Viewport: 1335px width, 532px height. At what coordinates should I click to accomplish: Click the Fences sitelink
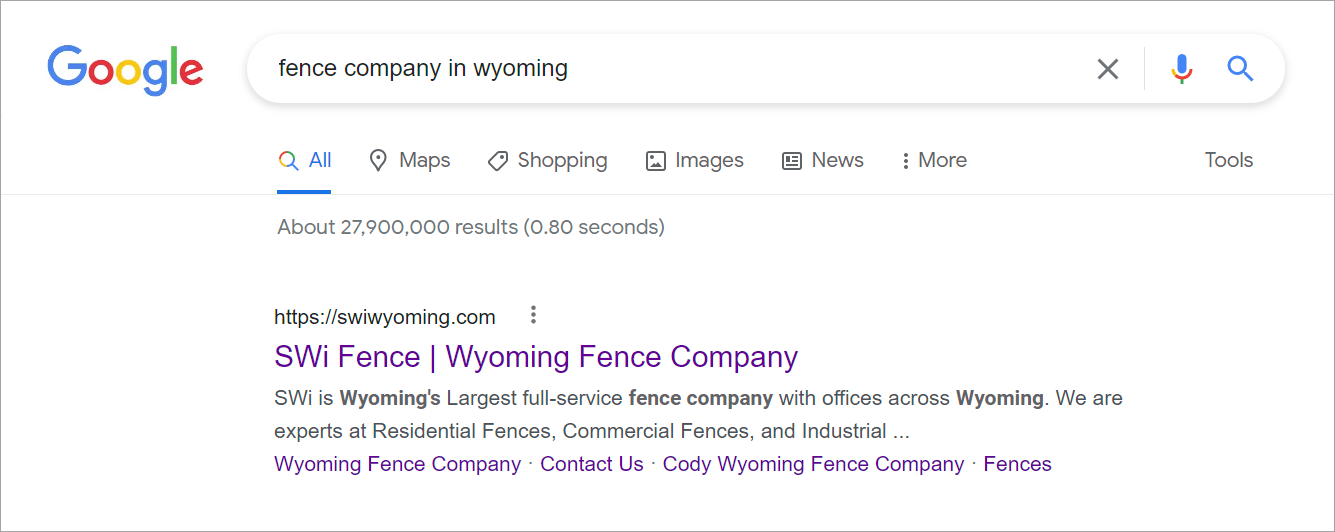[x=1017, y=464]
